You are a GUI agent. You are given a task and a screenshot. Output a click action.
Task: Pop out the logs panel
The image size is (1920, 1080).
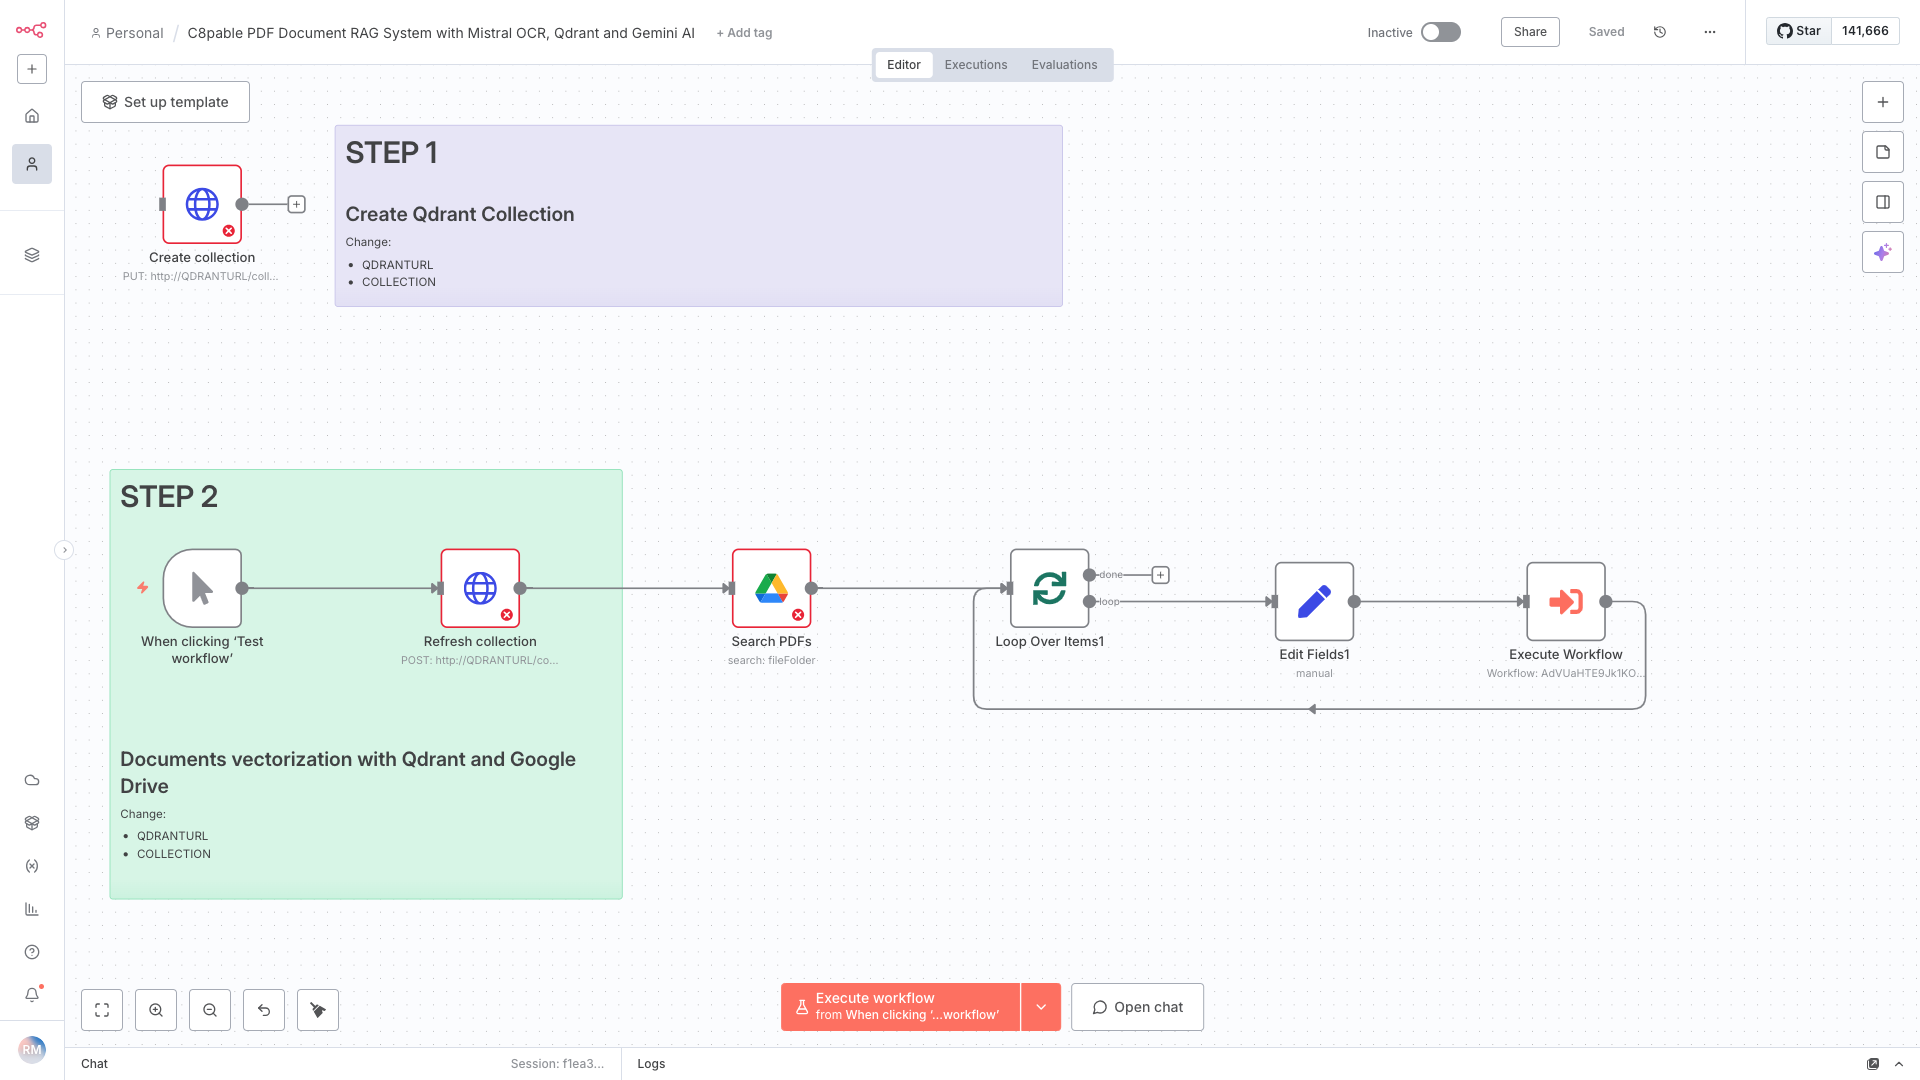(x=1873, y=1064)
